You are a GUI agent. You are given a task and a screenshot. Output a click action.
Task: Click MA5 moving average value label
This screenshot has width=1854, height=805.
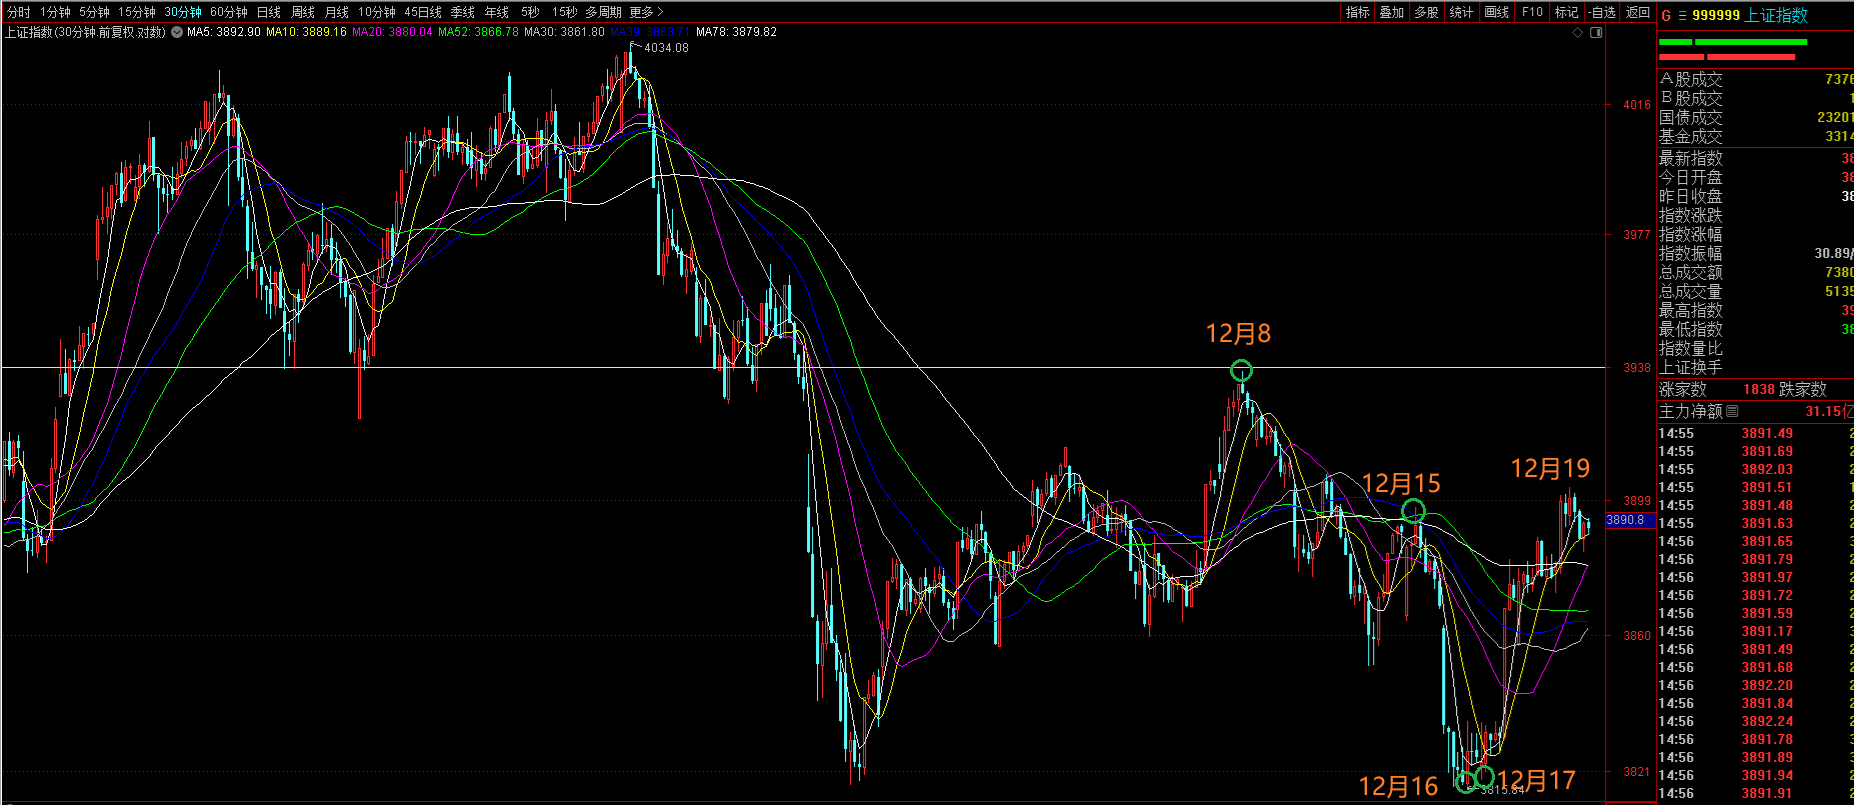coord(224,32)
